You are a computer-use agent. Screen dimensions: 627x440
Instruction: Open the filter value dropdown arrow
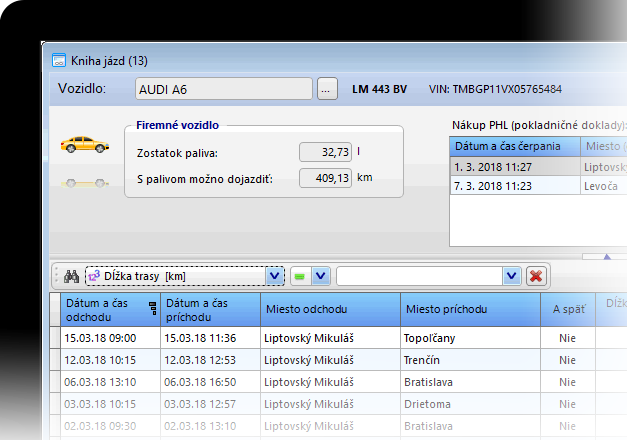tap(512, 276)
